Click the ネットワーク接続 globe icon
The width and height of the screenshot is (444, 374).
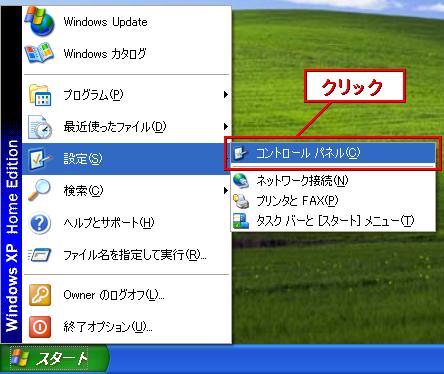pyautogui.click(x=241, y=181)
